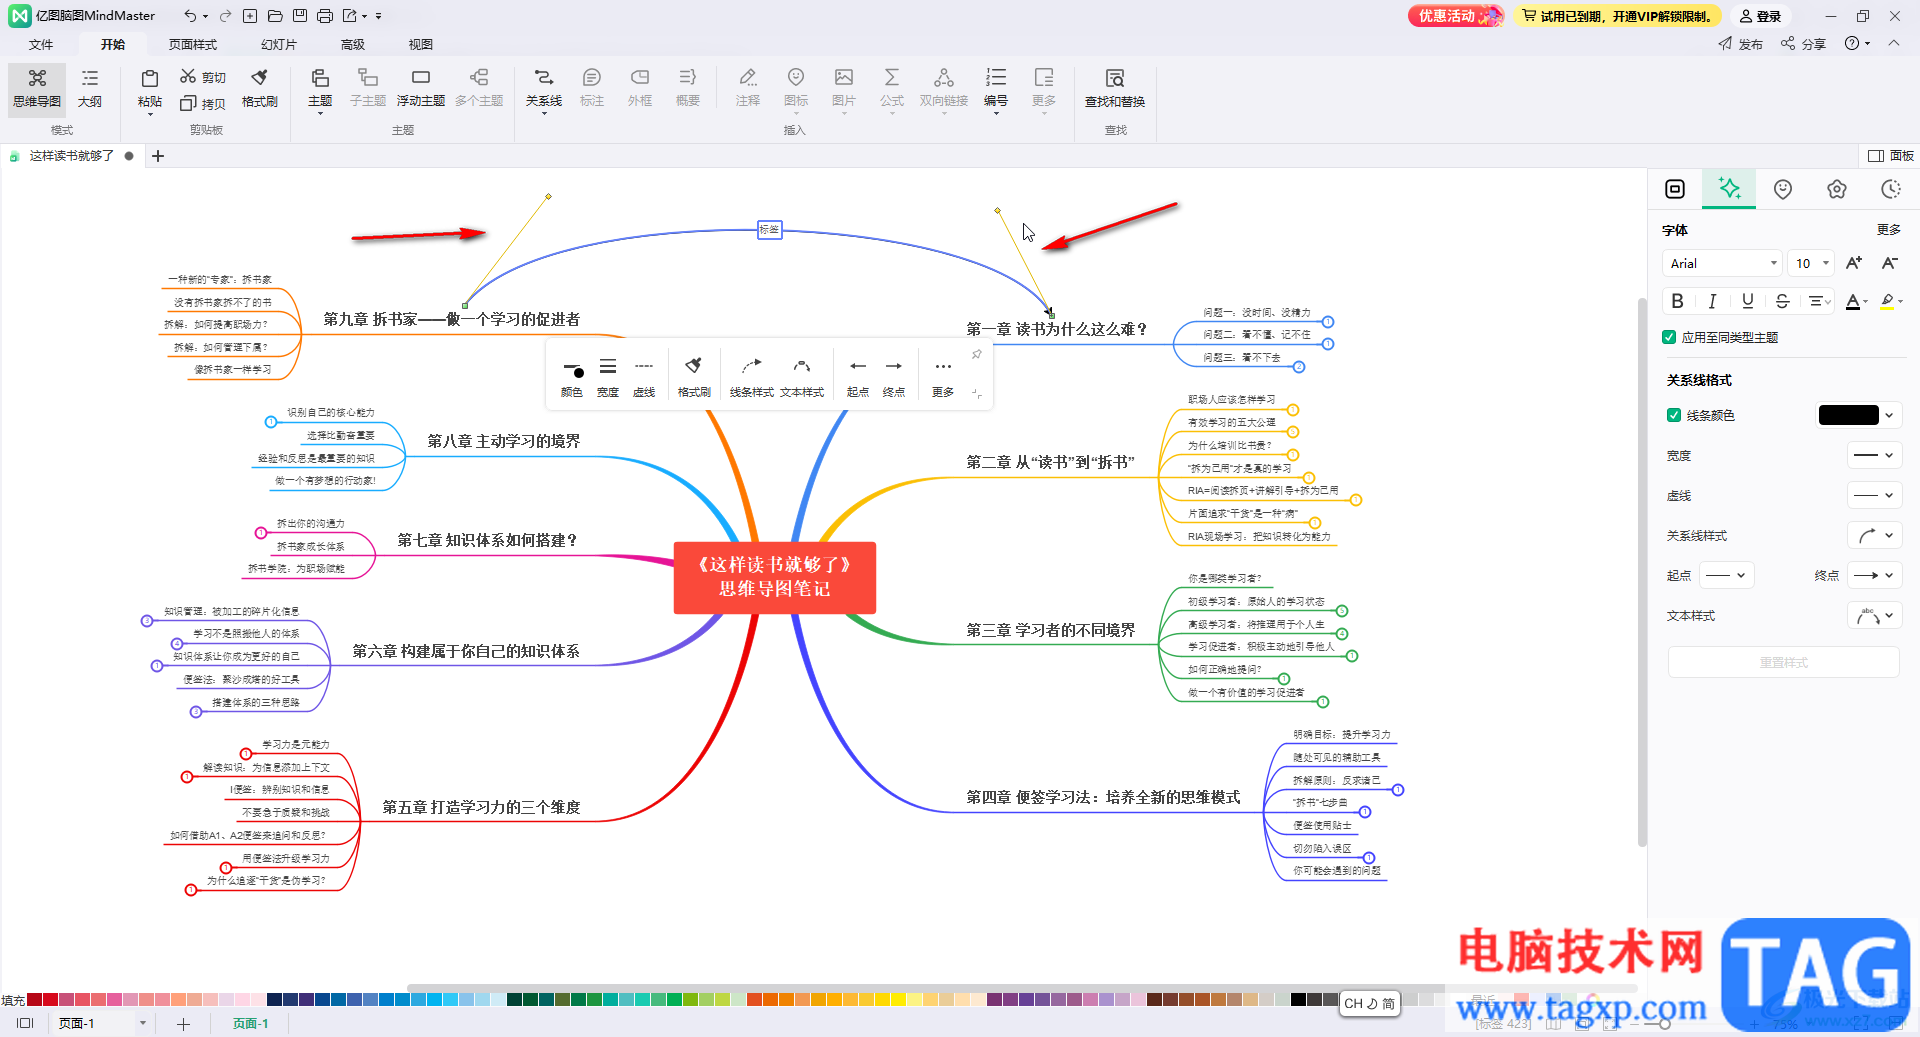Click the Print icon in title bar
Viewport: 1920px width, 1037px height.
click(x=325, y=16)
